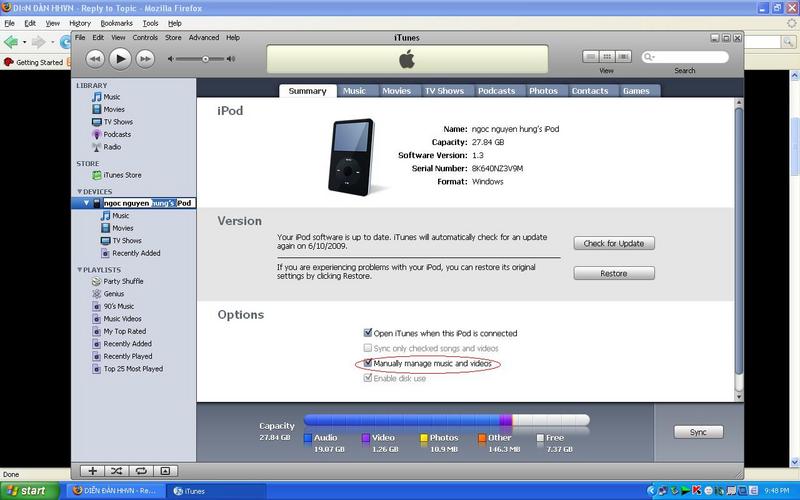This screenshot has width=800, height=500.
Task: Toggle Manually manage music and videos
Action: pyautogui.click(x=368, y=363)
